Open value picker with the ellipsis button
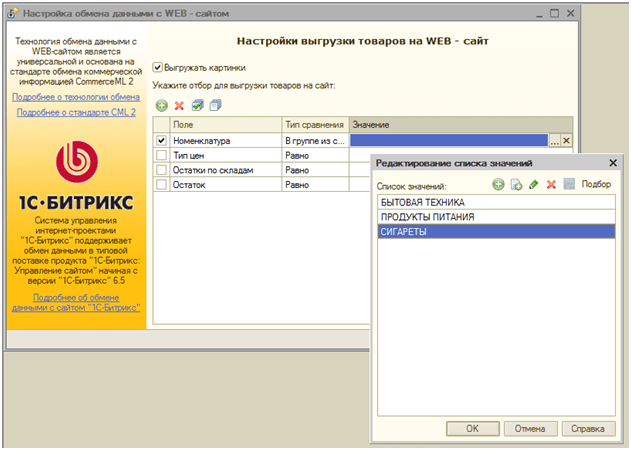The image size is (631, 450). [x=555, y=140]
